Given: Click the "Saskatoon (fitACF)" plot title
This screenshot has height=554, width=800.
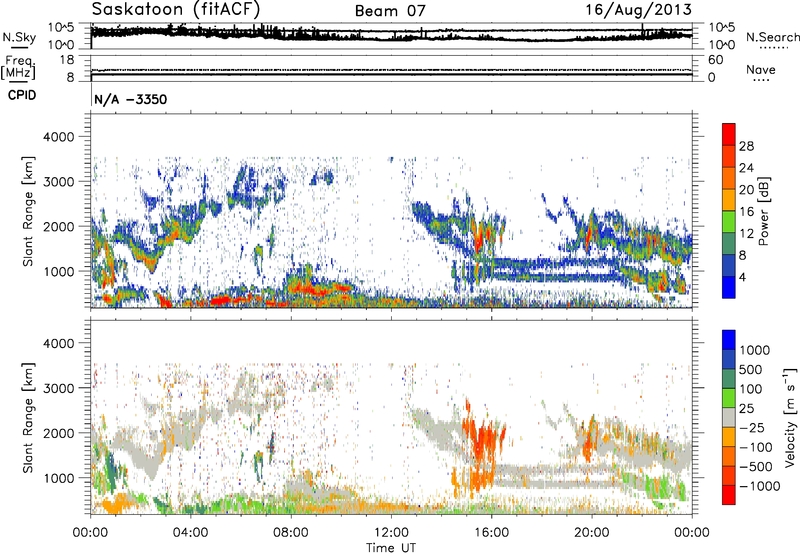Looking at the screenshot, I should [176, 10].
